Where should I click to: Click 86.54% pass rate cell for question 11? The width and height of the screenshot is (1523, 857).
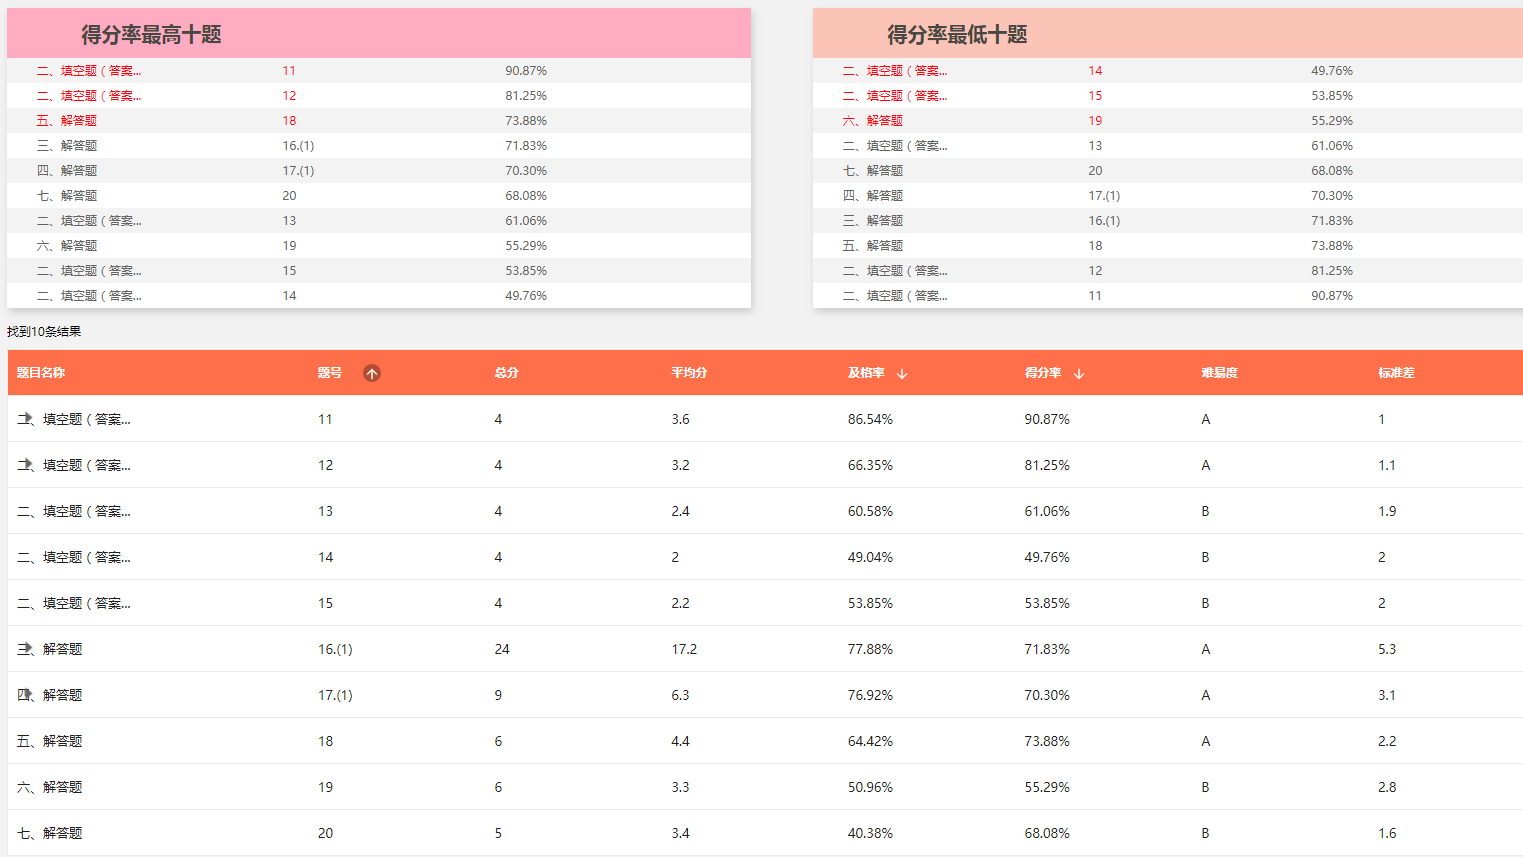(x=870, y=419)
